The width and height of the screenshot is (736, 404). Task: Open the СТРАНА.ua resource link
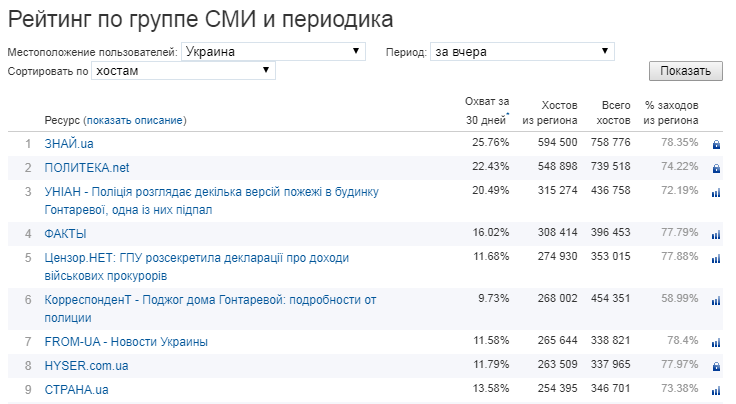76,390
